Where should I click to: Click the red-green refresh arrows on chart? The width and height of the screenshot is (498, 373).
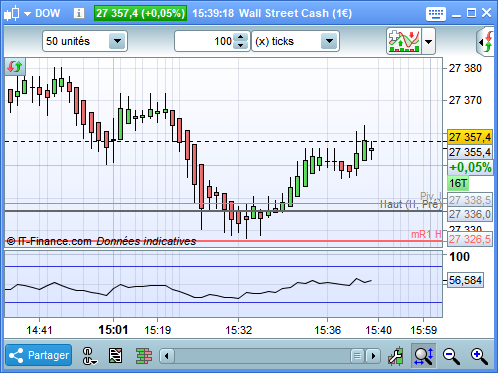[15, 66]
